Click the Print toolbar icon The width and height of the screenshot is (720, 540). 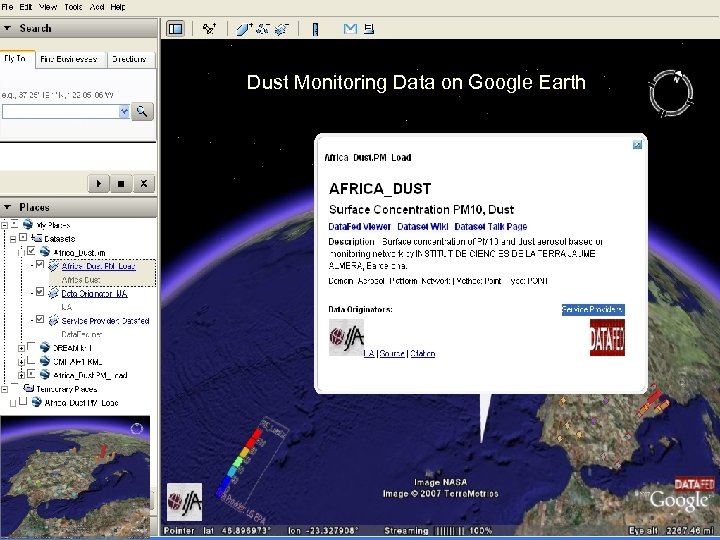[x=369, y=29]
